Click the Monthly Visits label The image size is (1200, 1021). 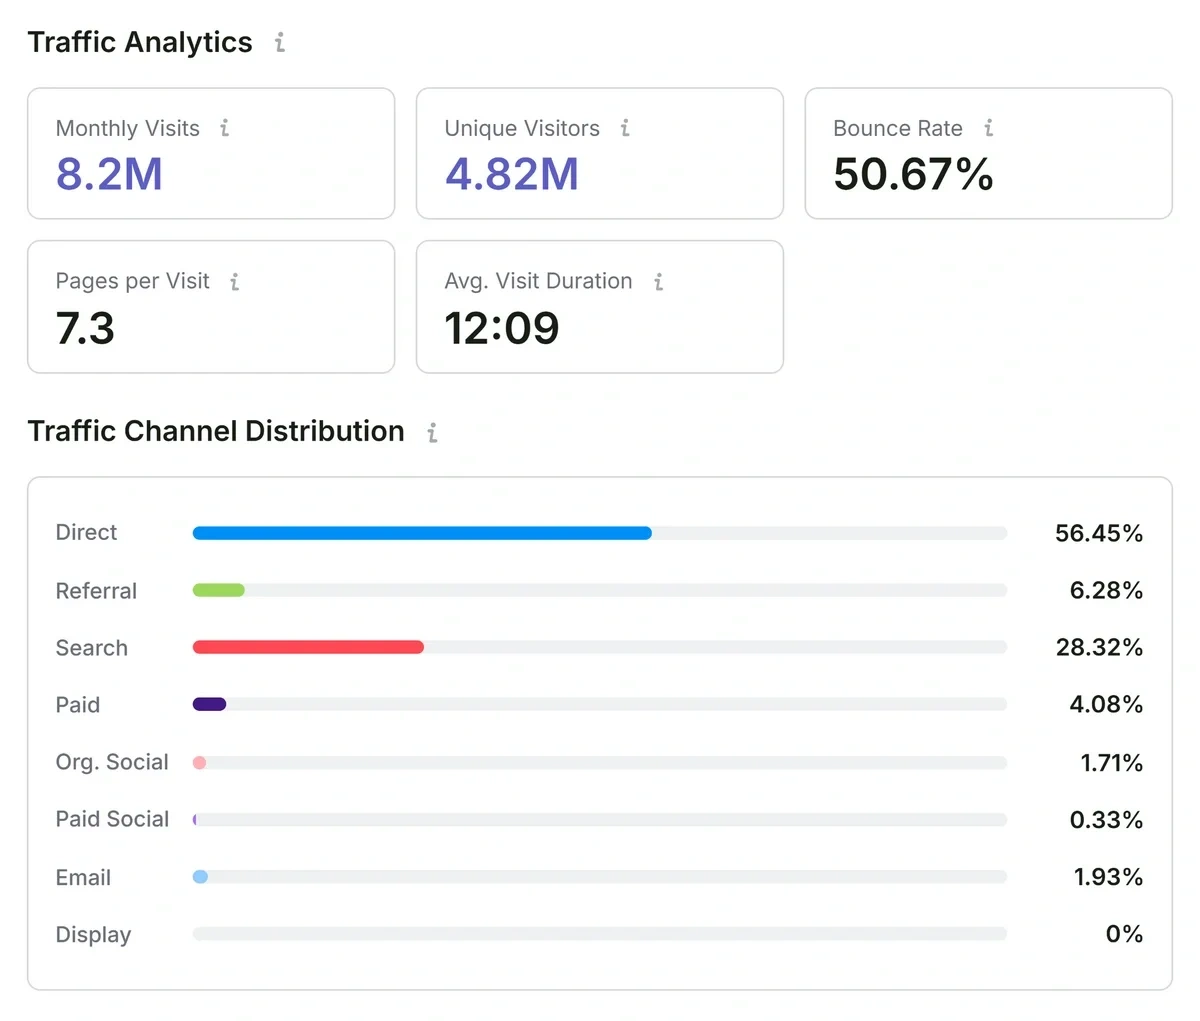tap(128, 128)
